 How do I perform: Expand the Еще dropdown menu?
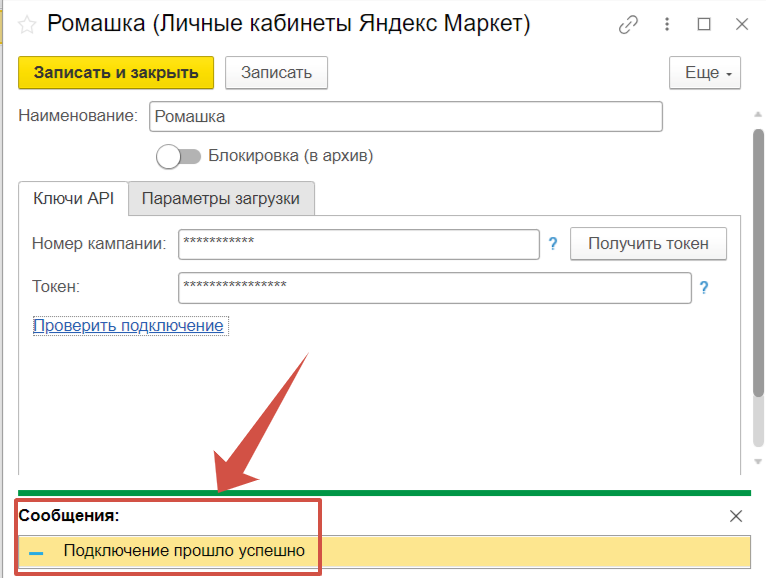click(704, 73)
